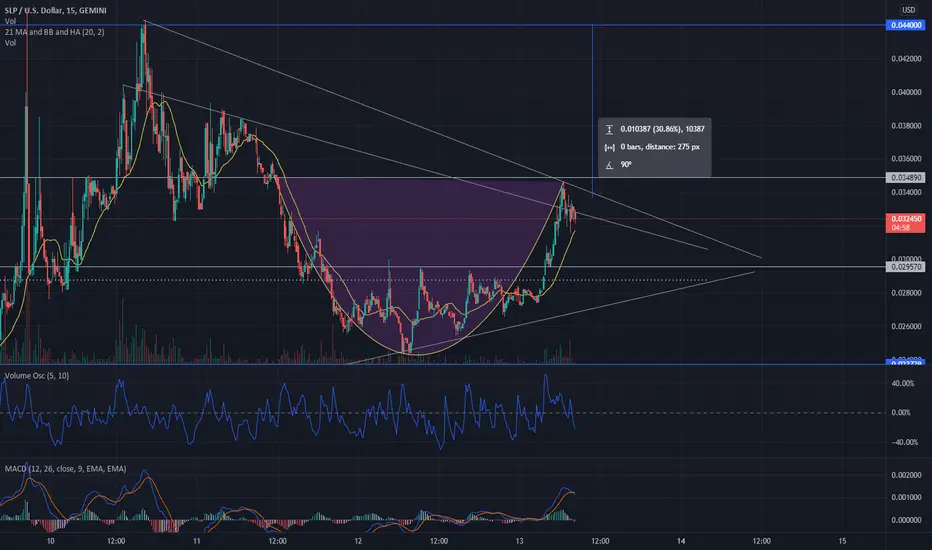The width and height of the screenshot is (932, 550).
Task: Select the 0.044000 blue price label
Action: [906, 25]
